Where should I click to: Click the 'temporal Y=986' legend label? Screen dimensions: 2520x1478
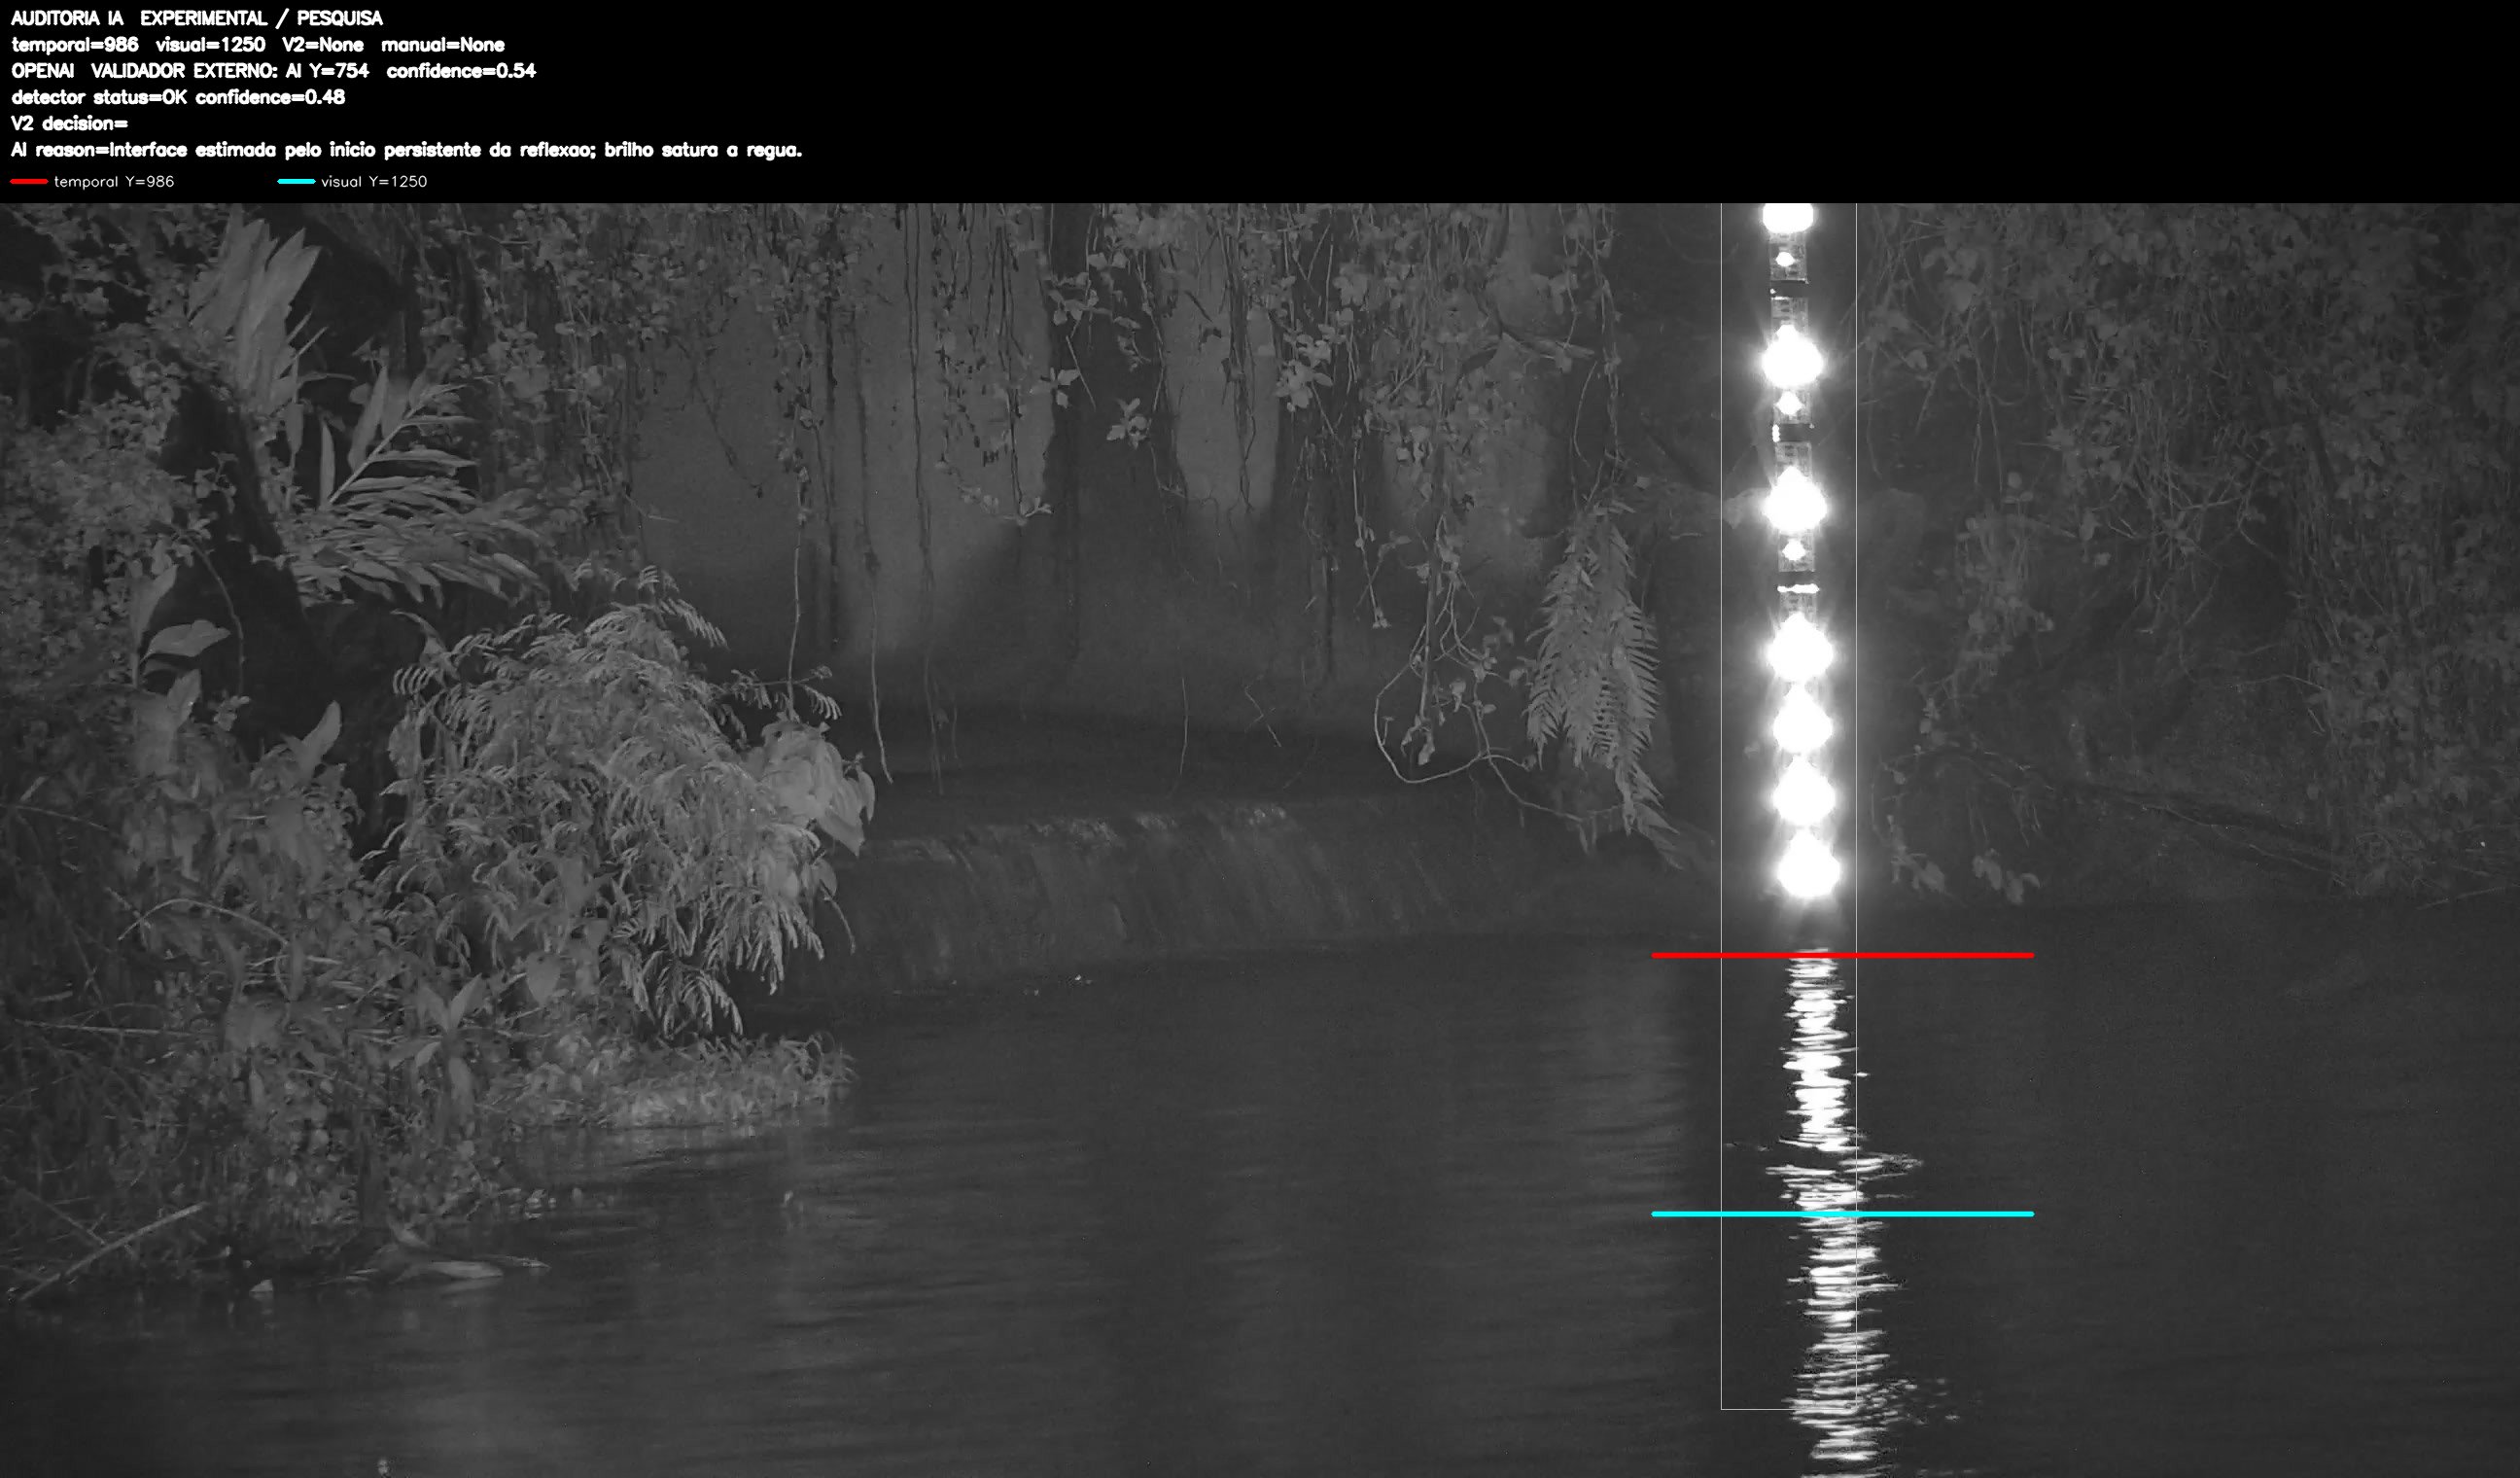pos(114,181)
